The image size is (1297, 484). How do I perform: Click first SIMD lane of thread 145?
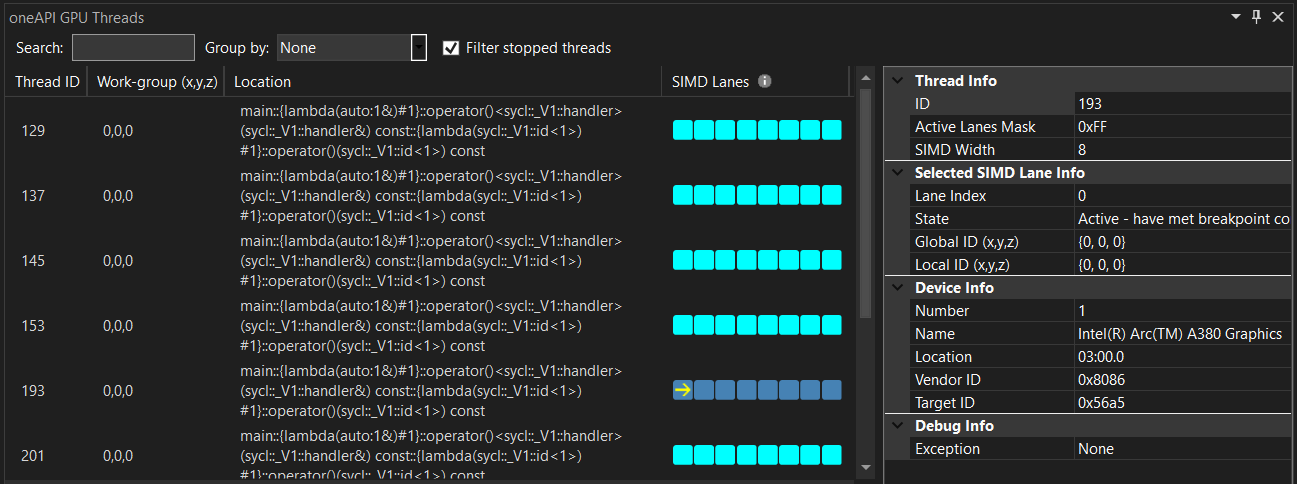click(x=683, y=260)
